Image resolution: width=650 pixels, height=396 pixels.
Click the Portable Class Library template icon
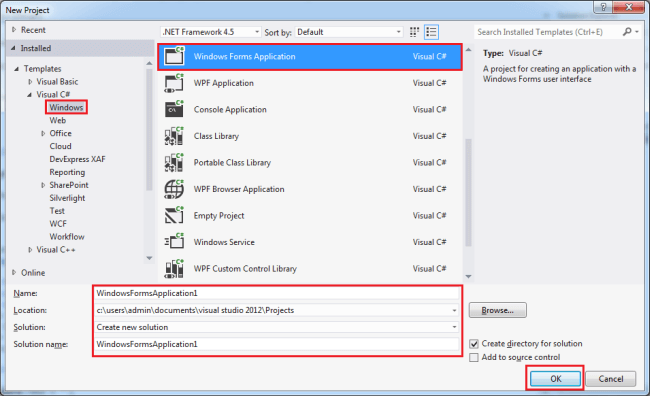tap(174, 163)
